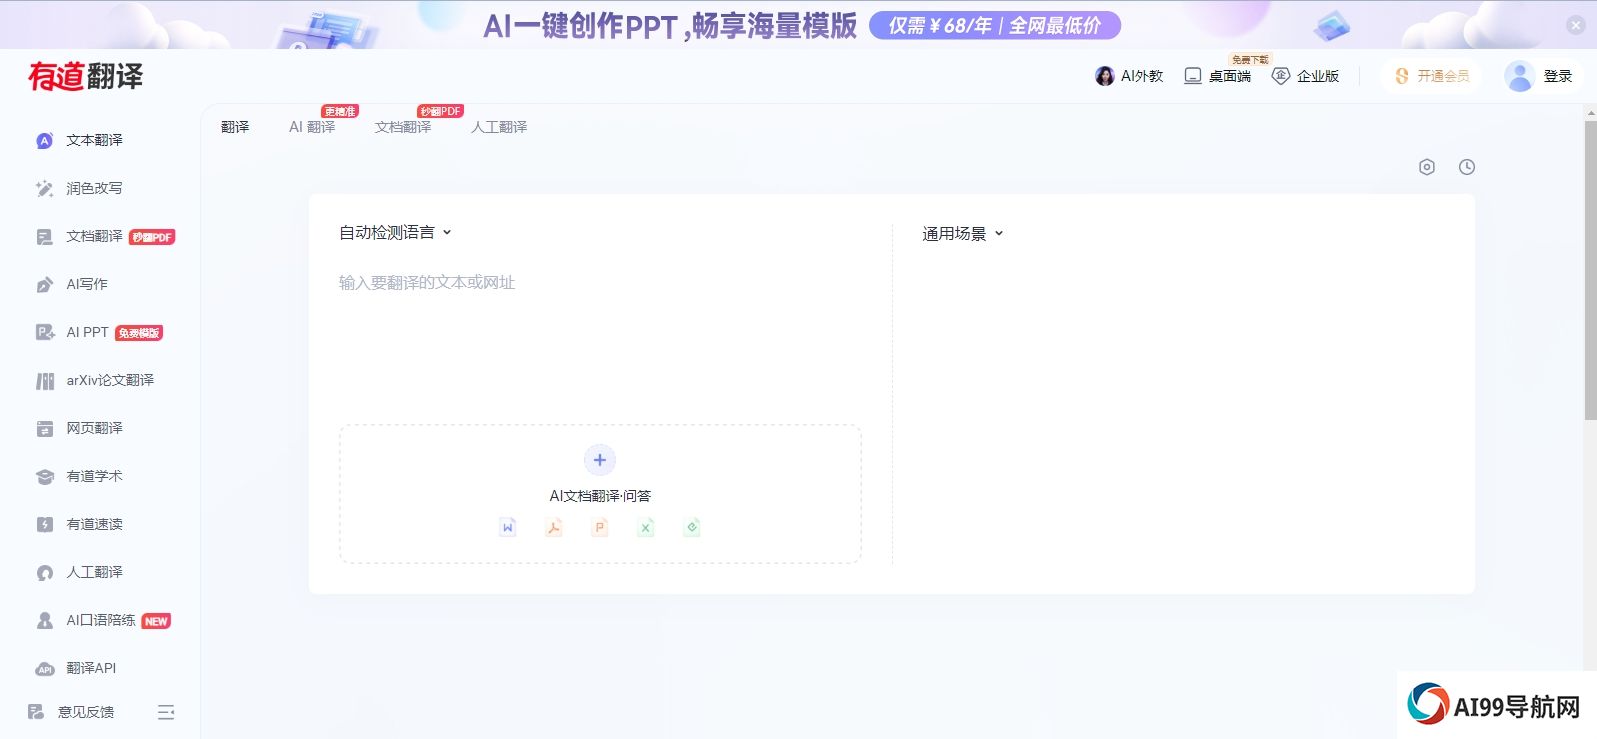
Task: Select the 润色改写 magic wand icon
Action: pyautogui.click(x=45, y=188)
